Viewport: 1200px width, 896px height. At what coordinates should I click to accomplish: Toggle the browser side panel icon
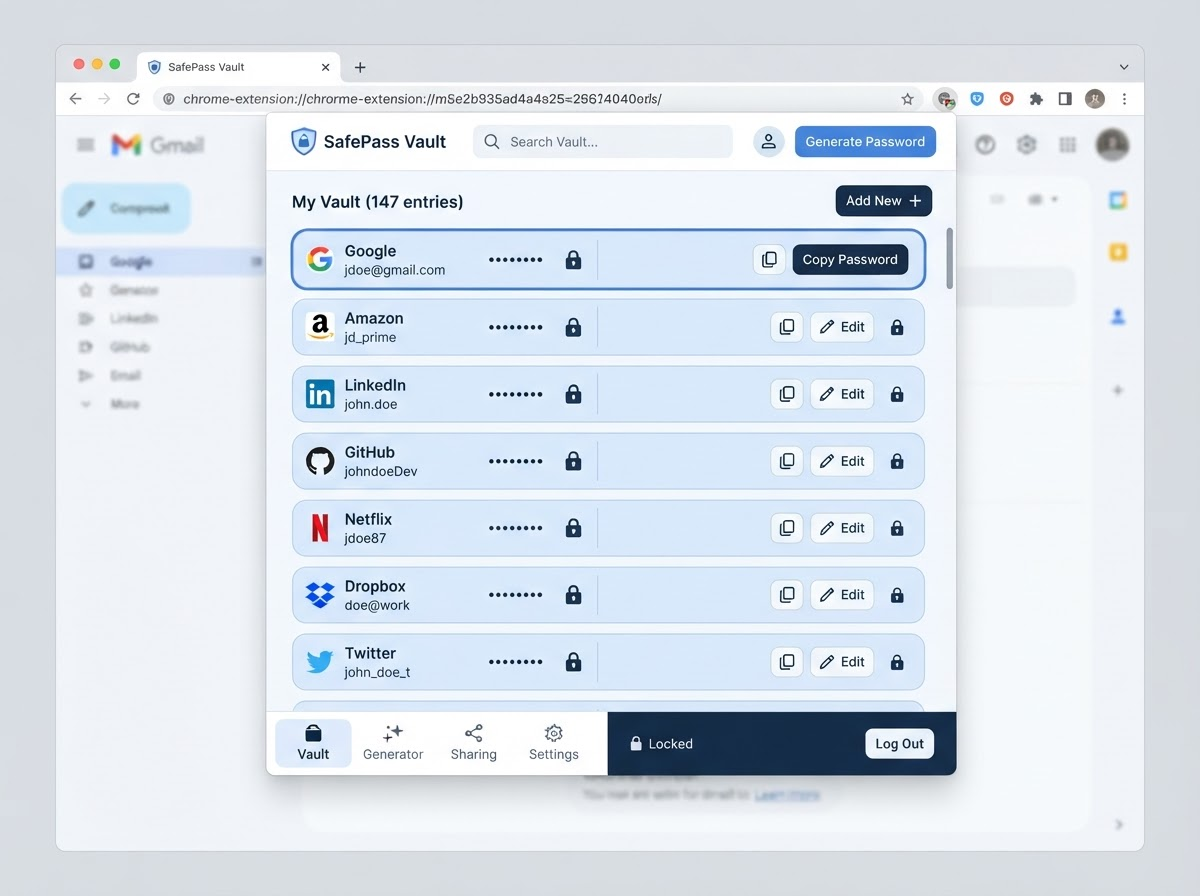point(1065,99)
